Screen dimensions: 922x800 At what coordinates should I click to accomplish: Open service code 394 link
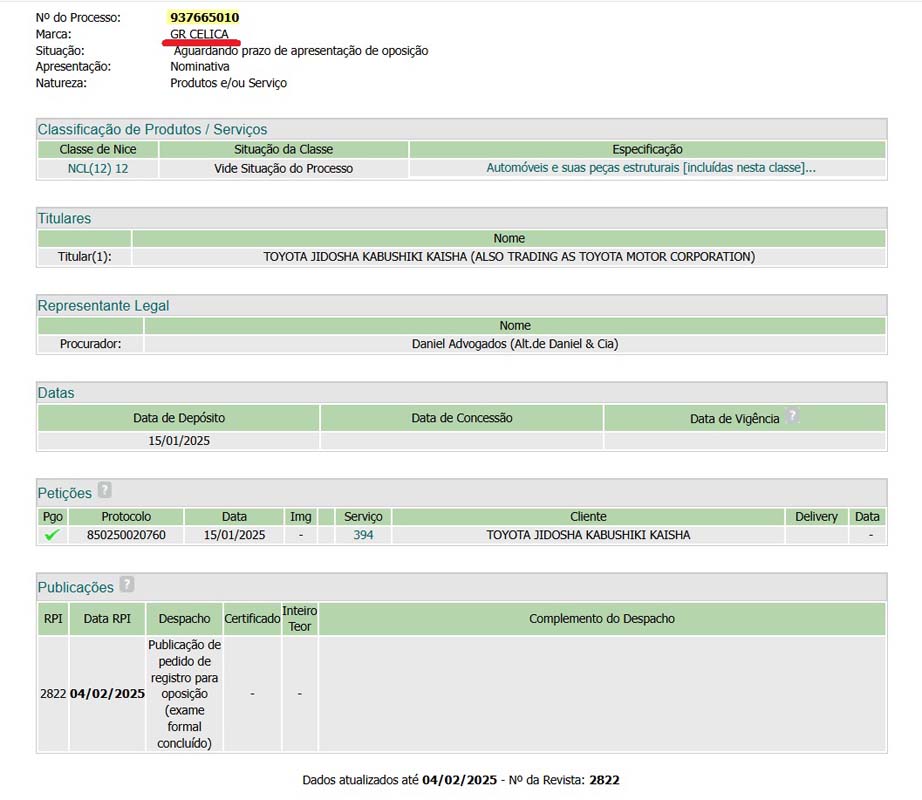[x=363, y=535]
